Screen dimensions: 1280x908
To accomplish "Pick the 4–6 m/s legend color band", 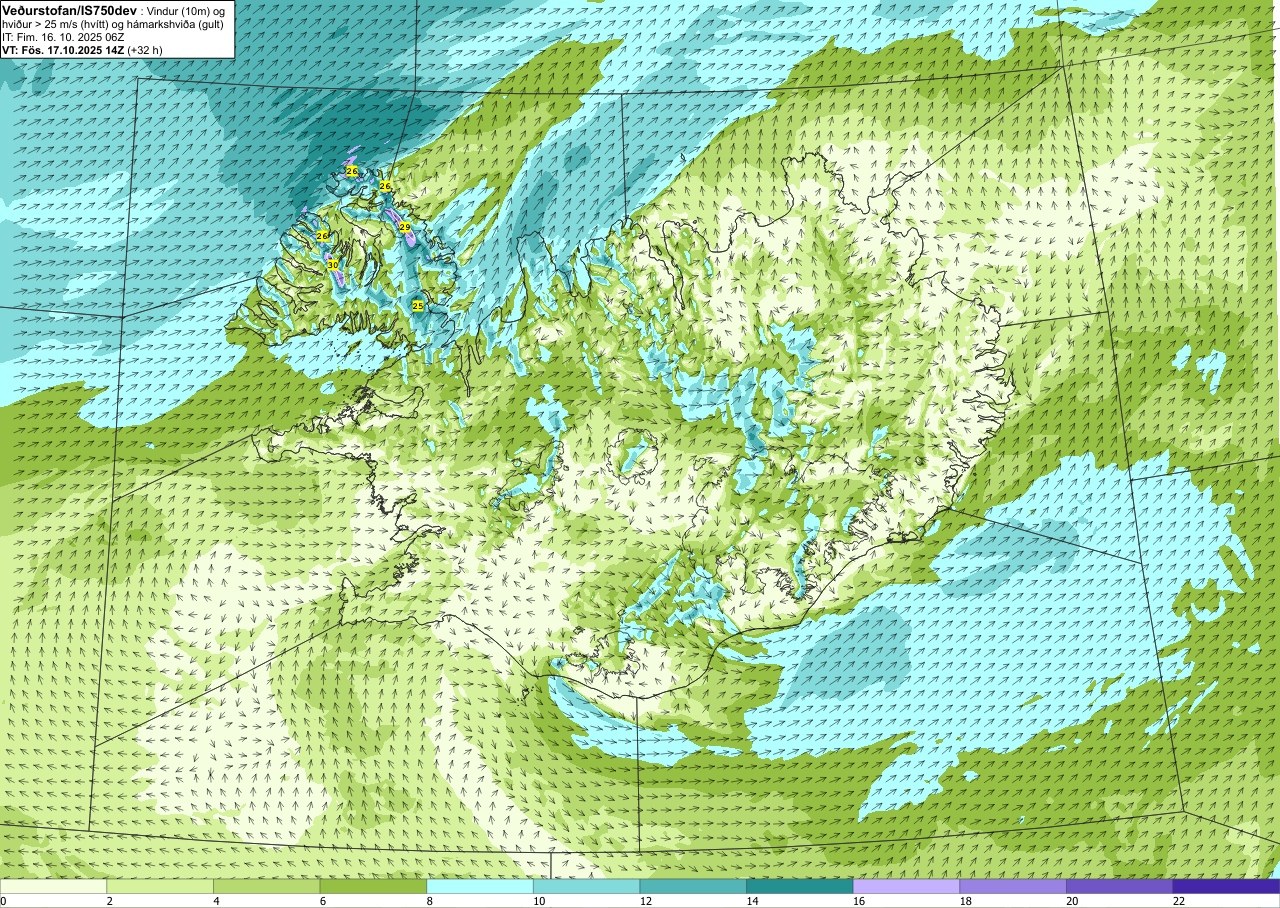I will coord(267,886).
